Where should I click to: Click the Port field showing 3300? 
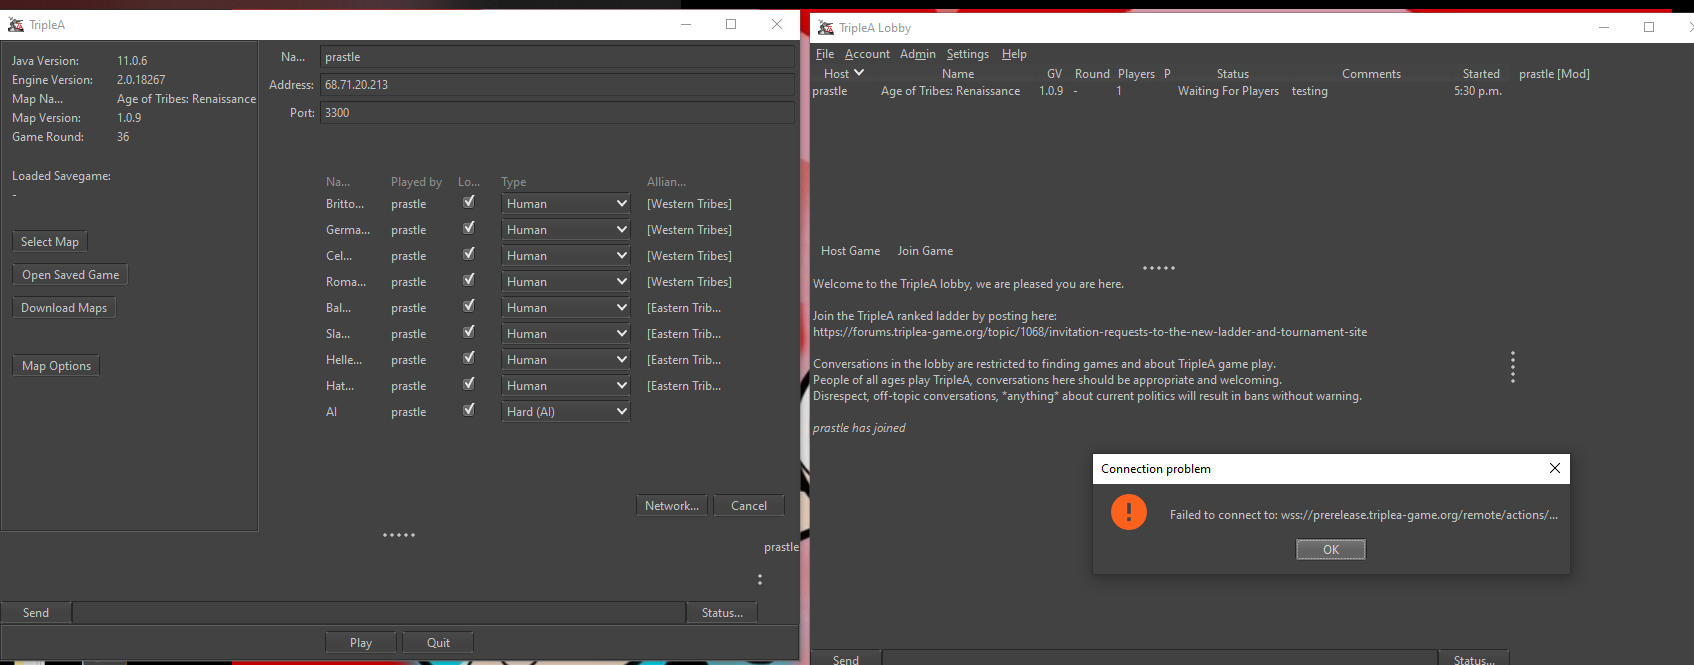click(x=557, y=113)
